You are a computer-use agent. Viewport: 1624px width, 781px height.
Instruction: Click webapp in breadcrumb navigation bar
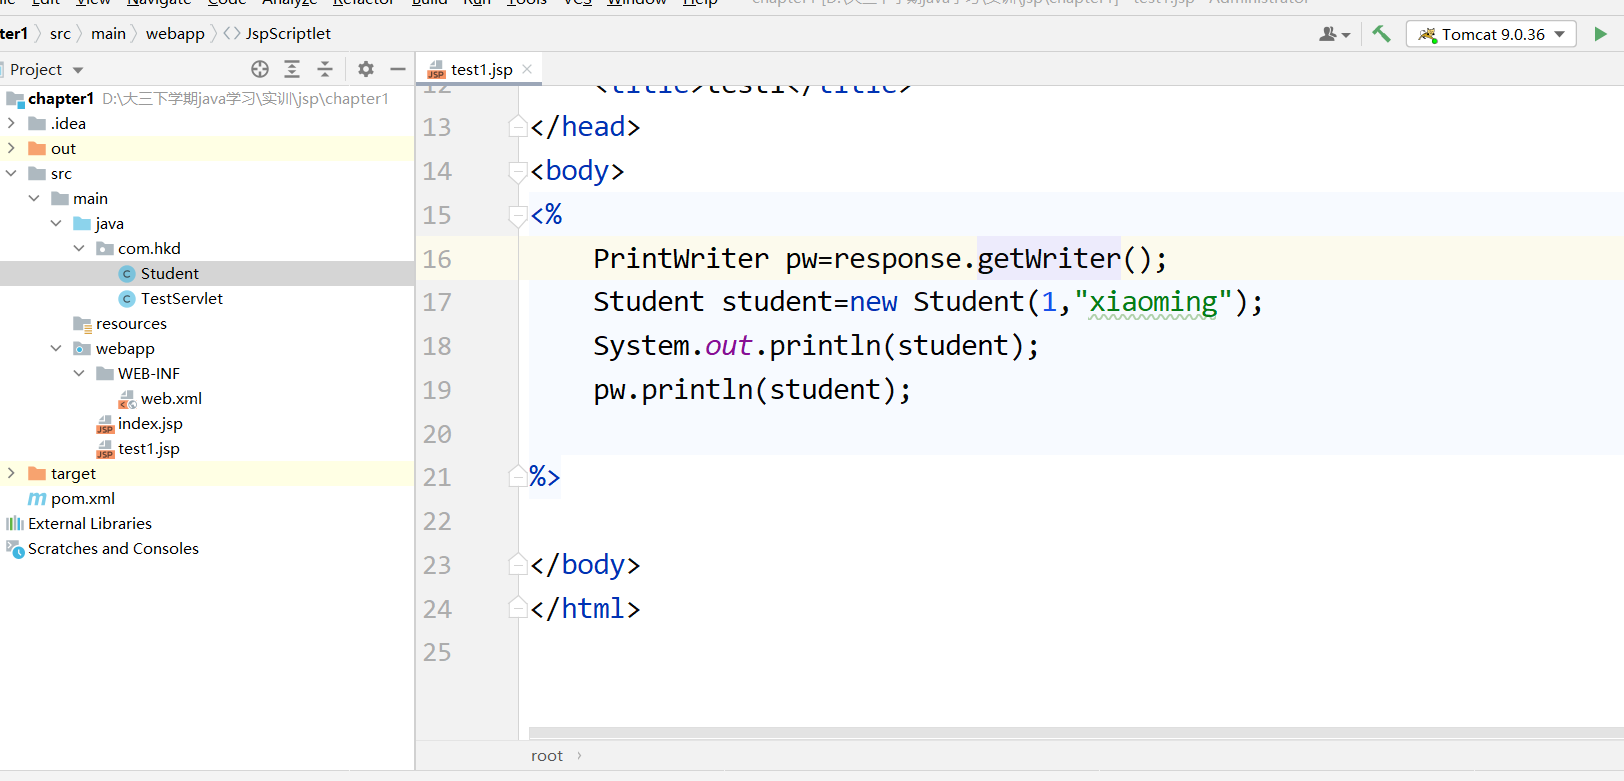[175, 34]
